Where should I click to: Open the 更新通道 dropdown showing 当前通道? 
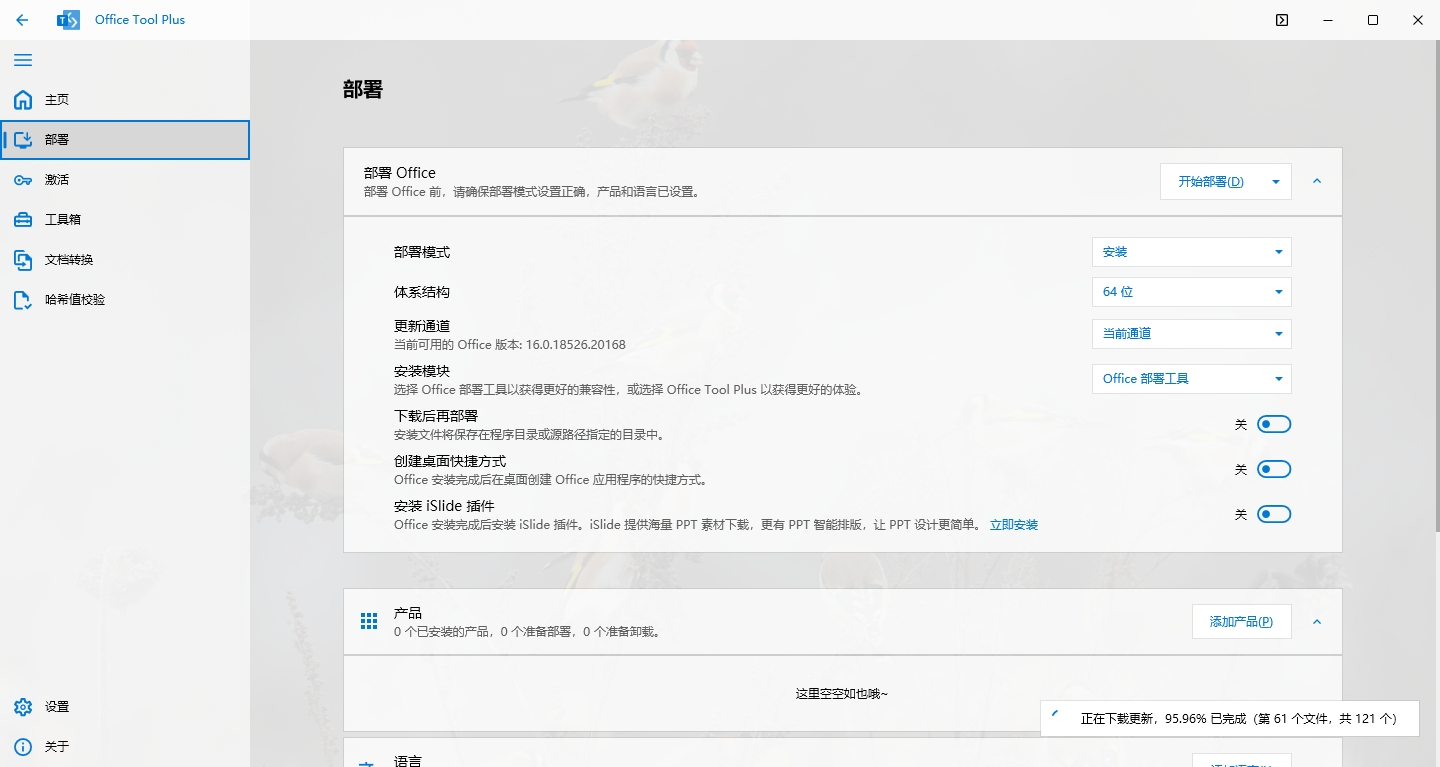(x=1192, y=334)
